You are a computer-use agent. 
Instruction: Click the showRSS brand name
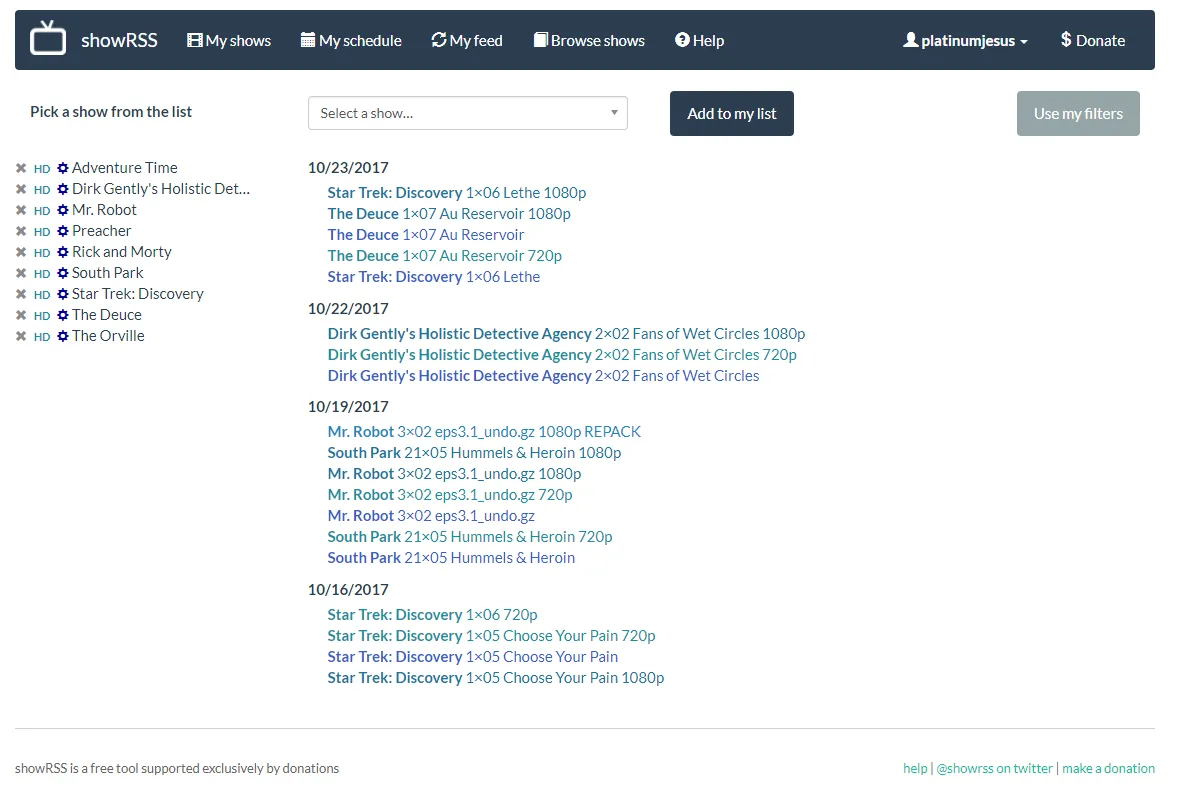[x=119, y=40]
